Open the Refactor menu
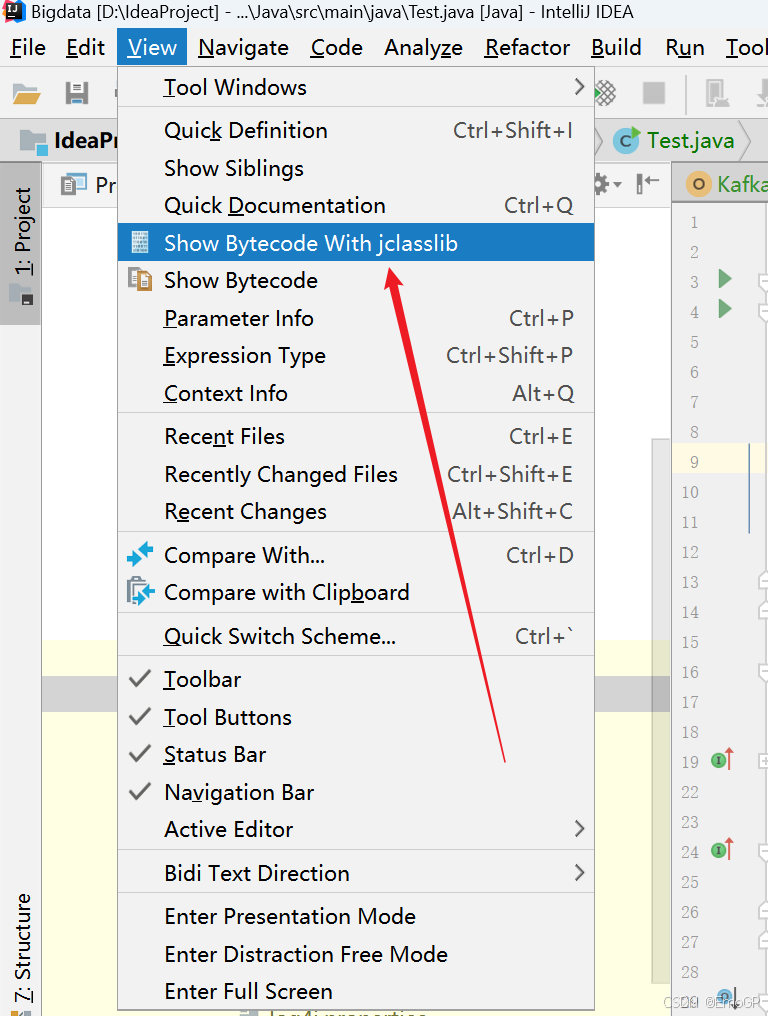This screenshot has width=768, height=1016. tap(527, 47)
